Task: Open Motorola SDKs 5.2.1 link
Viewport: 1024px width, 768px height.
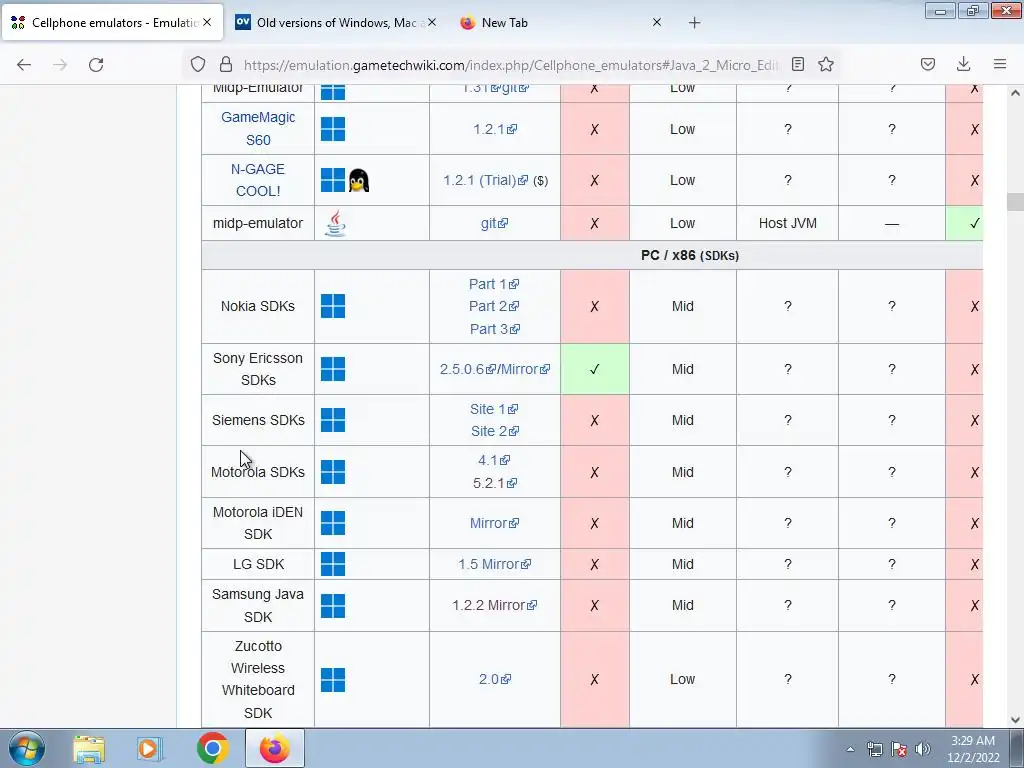Action: (494, 483)
